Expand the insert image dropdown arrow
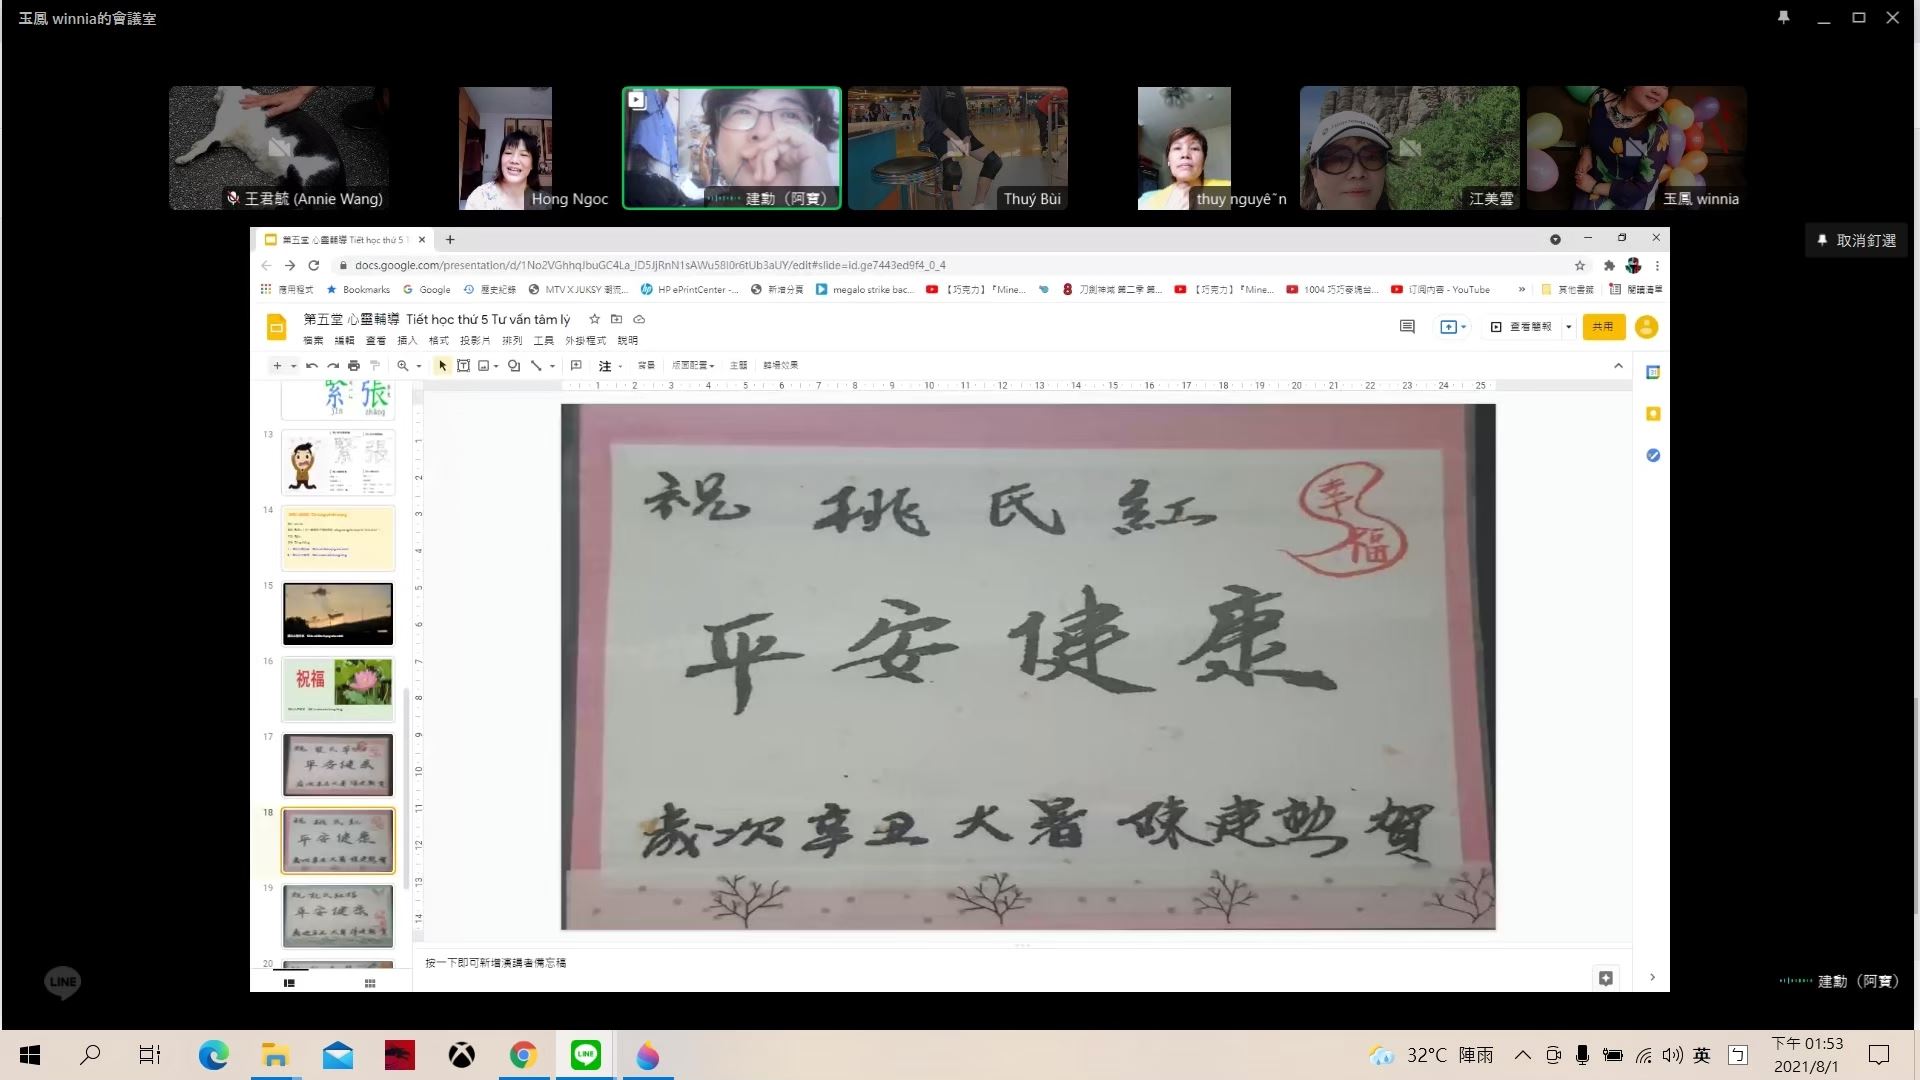Viewport: 1920px width, 1080px height. 496,367
